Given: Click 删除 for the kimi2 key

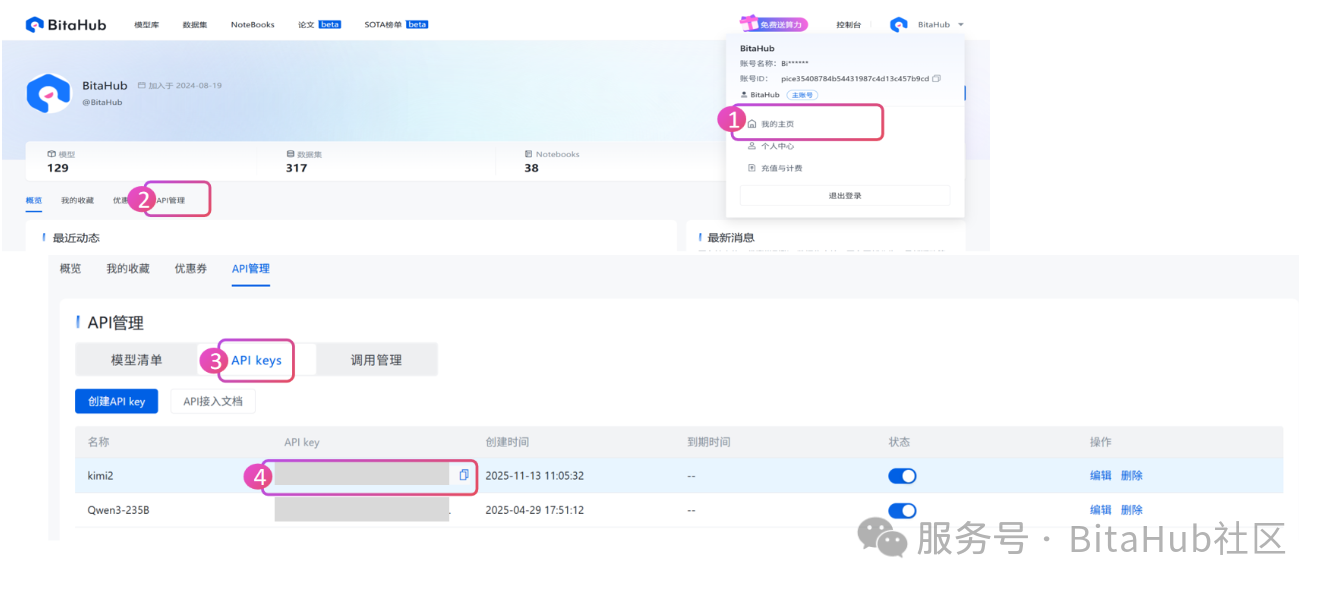Looking at the screenshot, I should [x=1132, y=476].
